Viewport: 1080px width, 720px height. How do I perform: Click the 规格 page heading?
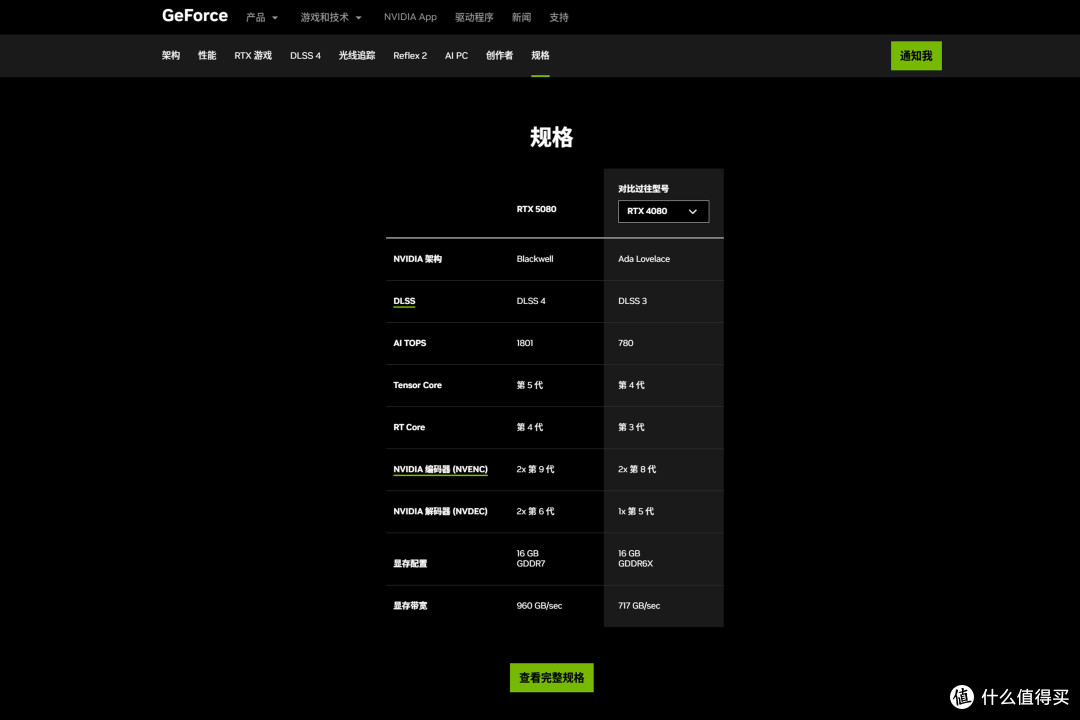(x=551, y=137)
